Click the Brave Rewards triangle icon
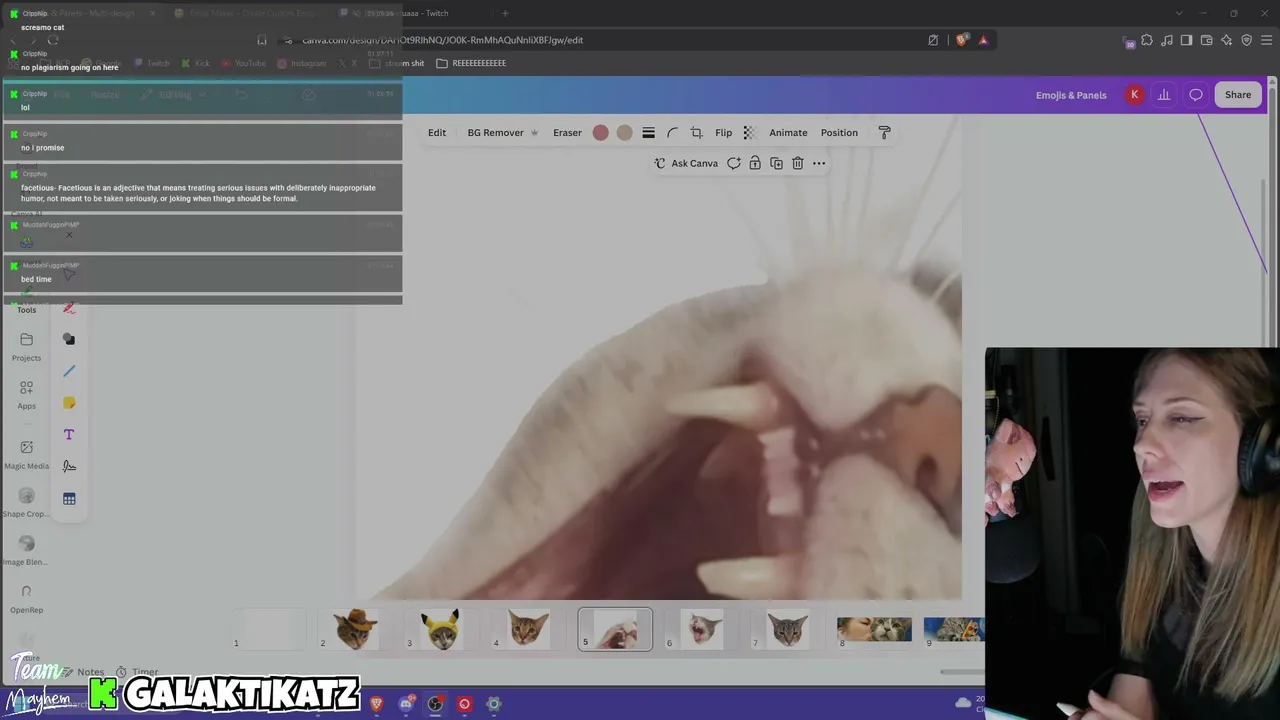The width and height of the screenshot is (1280, 720). point(983,40)
